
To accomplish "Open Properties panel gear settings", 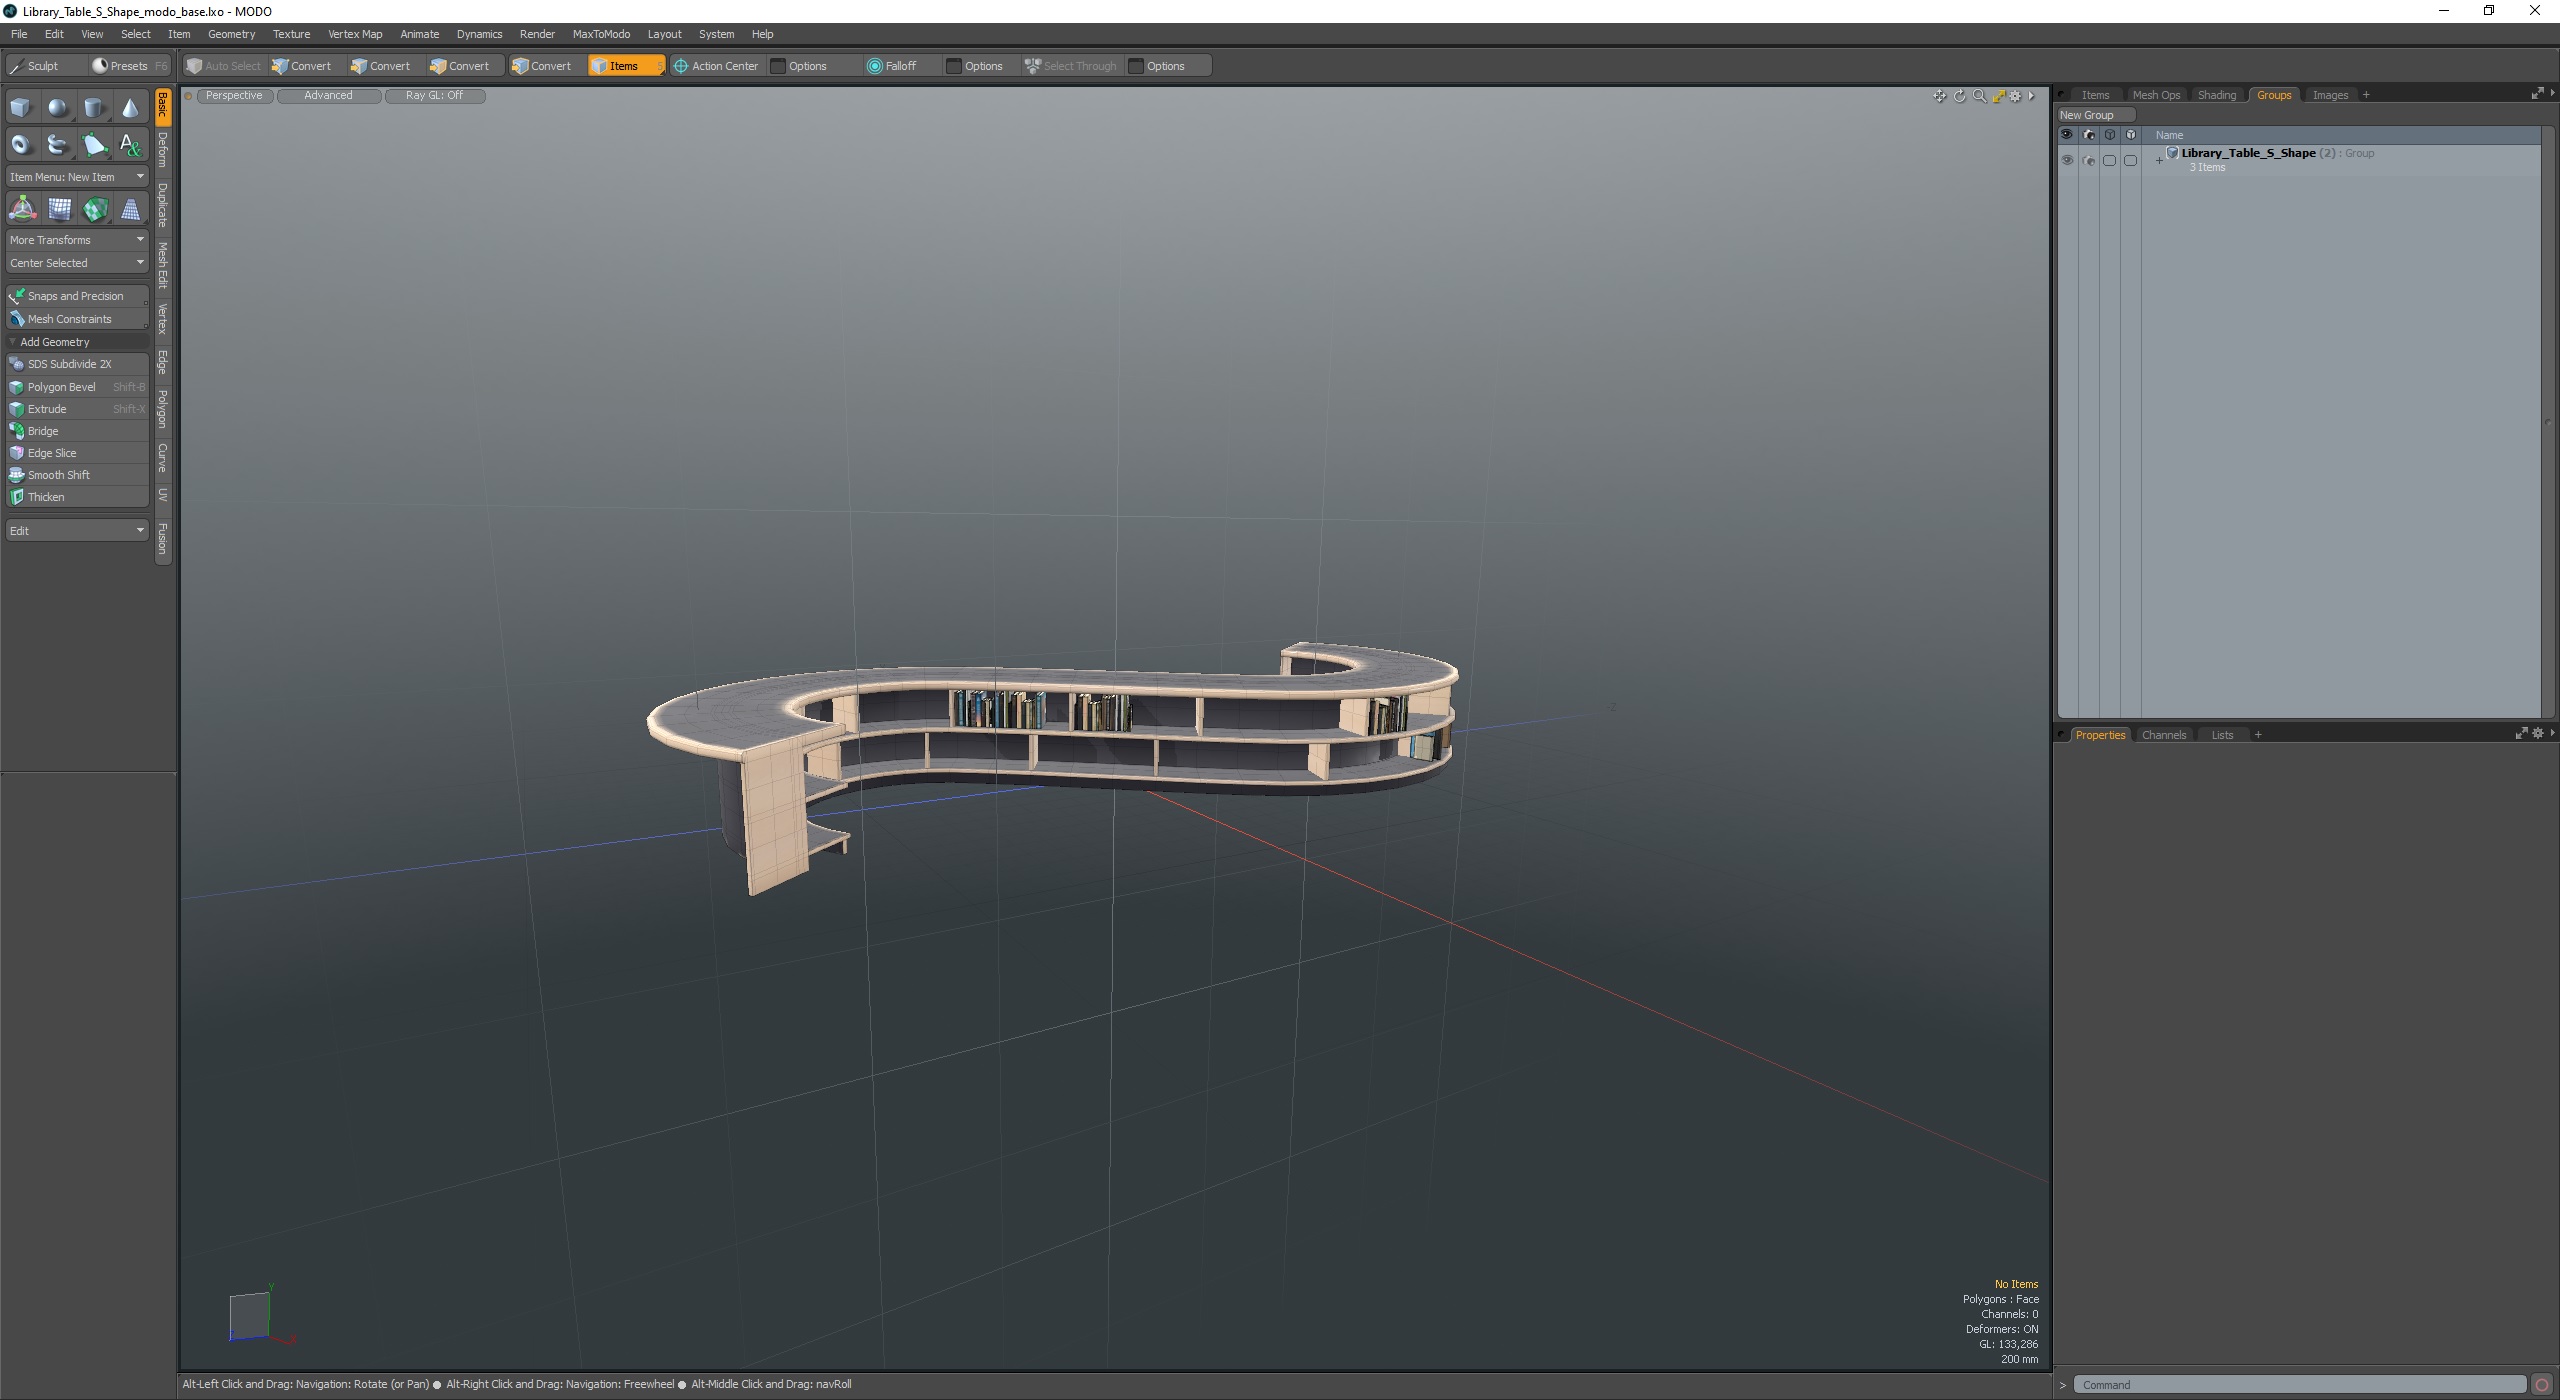I will pyautogui.click(x=2537, y=734).
